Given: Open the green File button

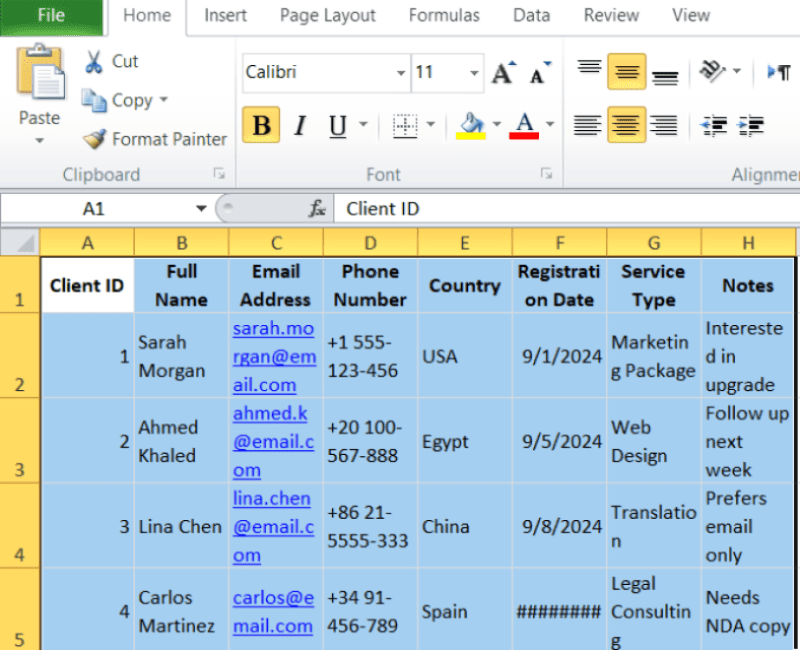Looking at the screenshot, I should pos(52,16).
